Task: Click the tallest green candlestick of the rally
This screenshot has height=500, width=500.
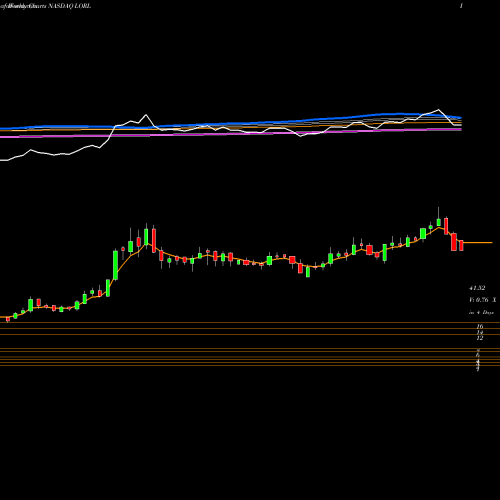Action: click(x=115, y=265)
